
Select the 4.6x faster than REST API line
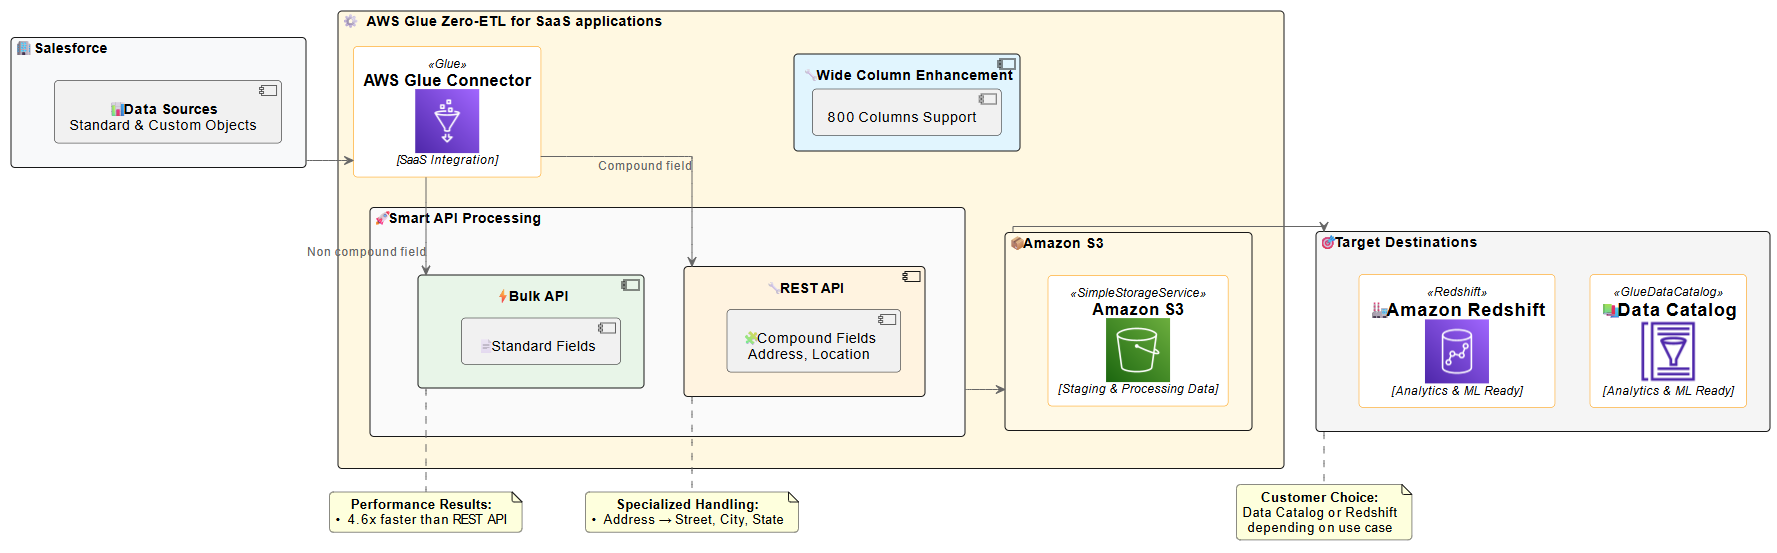pos(427,519)
